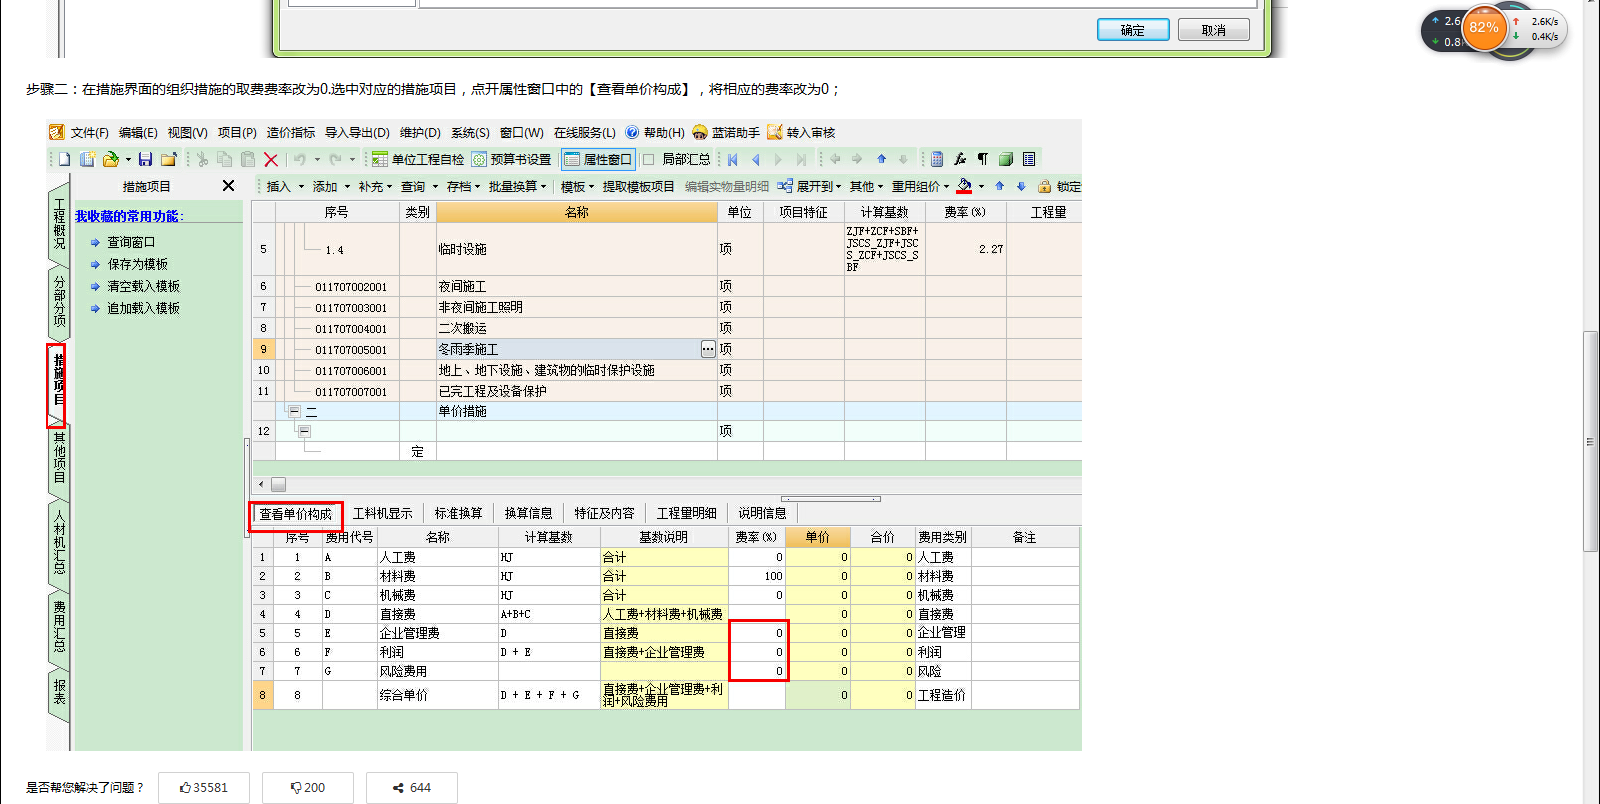This screenshot has height=804, width=1600.
Task: Collapse the tree node in row 12
Action: 305,431
